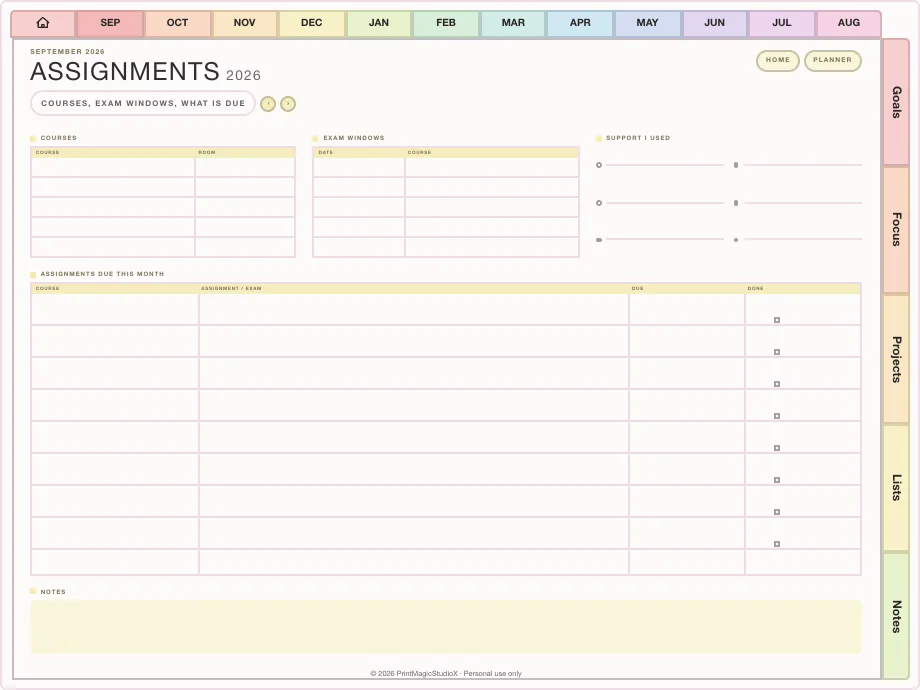The image size is (920, 690).
Task: Switch to the DEC month tab
Action: 312,23
